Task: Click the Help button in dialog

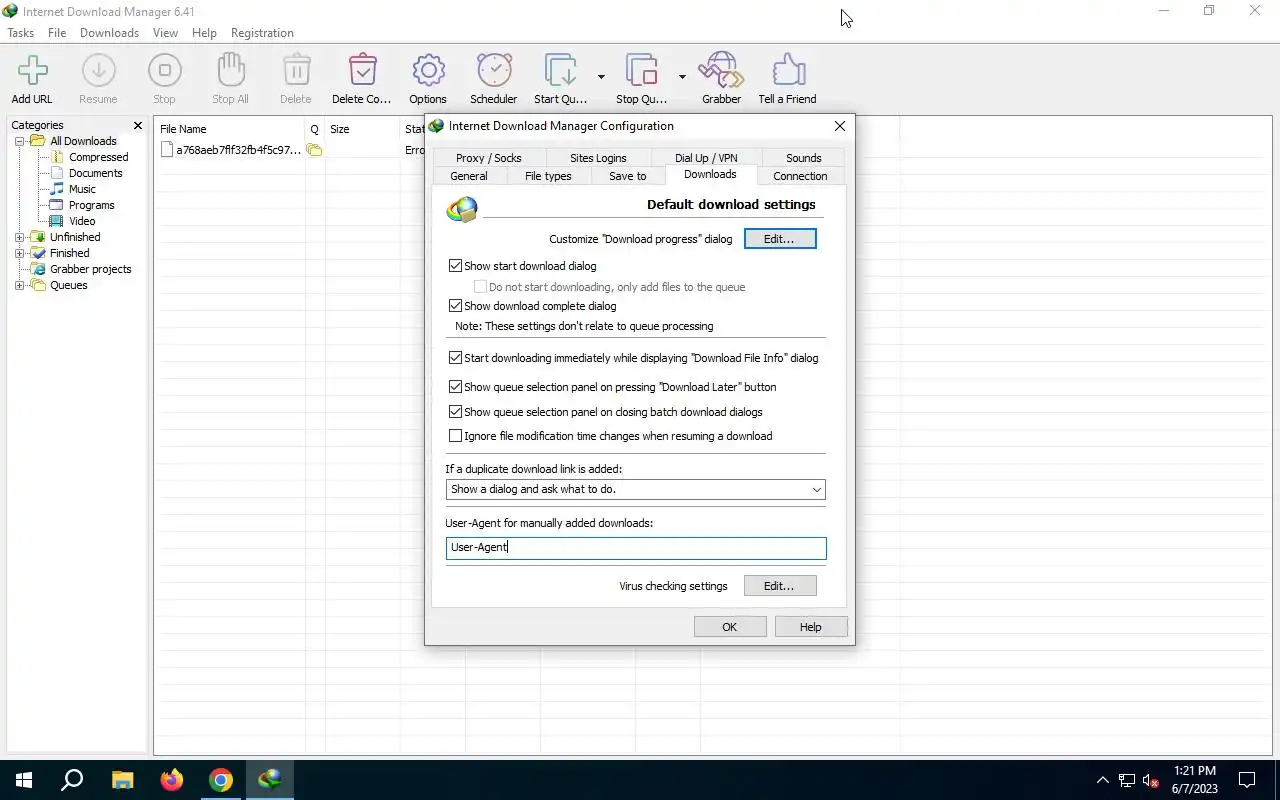Action: click(811, 627)
